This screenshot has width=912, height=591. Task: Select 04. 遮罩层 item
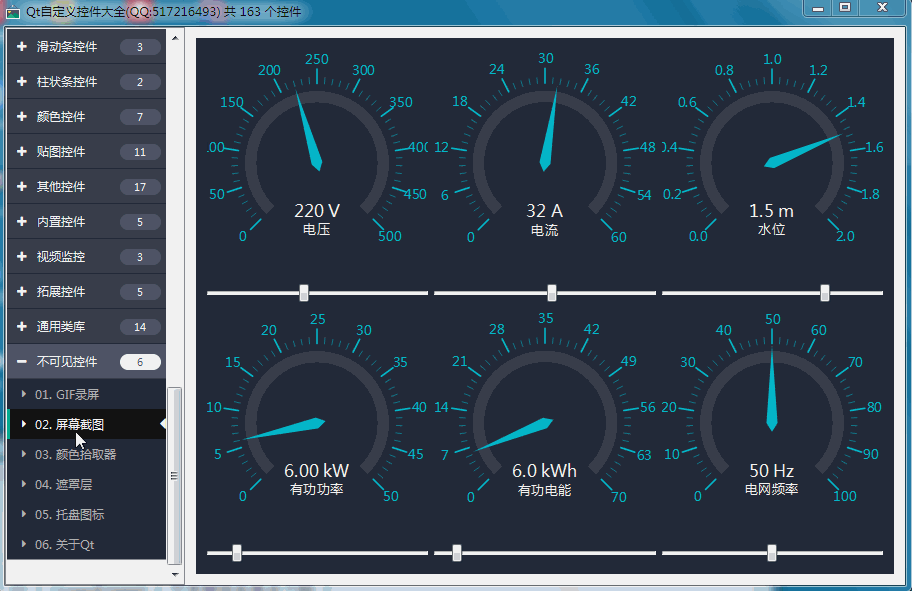coord(64,484)
